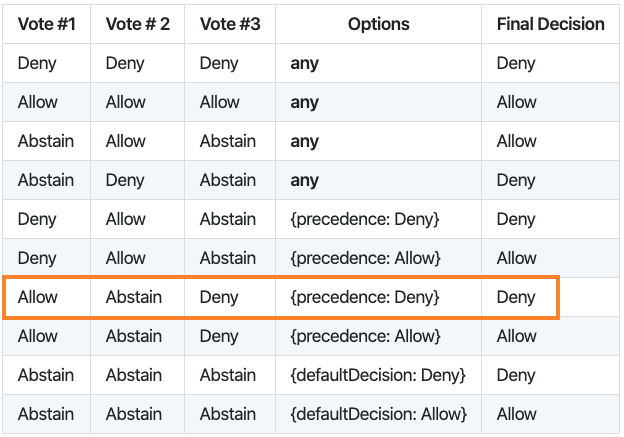Select the "Vote #3" column header
Viewport: 624px width, 437px height.
pos(230,24)
